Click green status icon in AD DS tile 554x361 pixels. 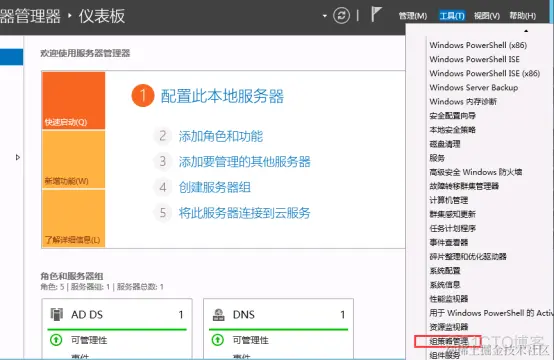click(56, 340)
